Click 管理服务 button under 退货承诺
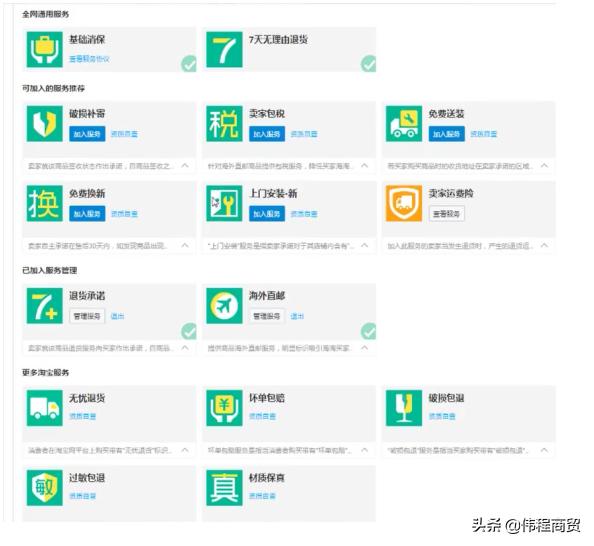Viewport: 594px width, 546px height. 87,316
